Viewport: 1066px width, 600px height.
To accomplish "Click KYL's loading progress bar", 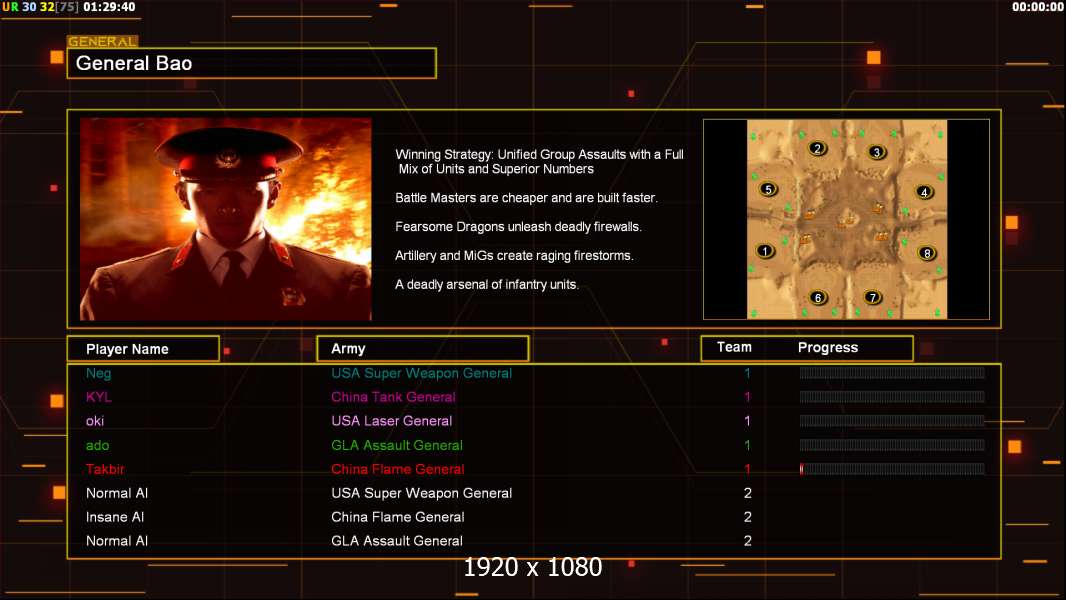I will click(892, 397).
